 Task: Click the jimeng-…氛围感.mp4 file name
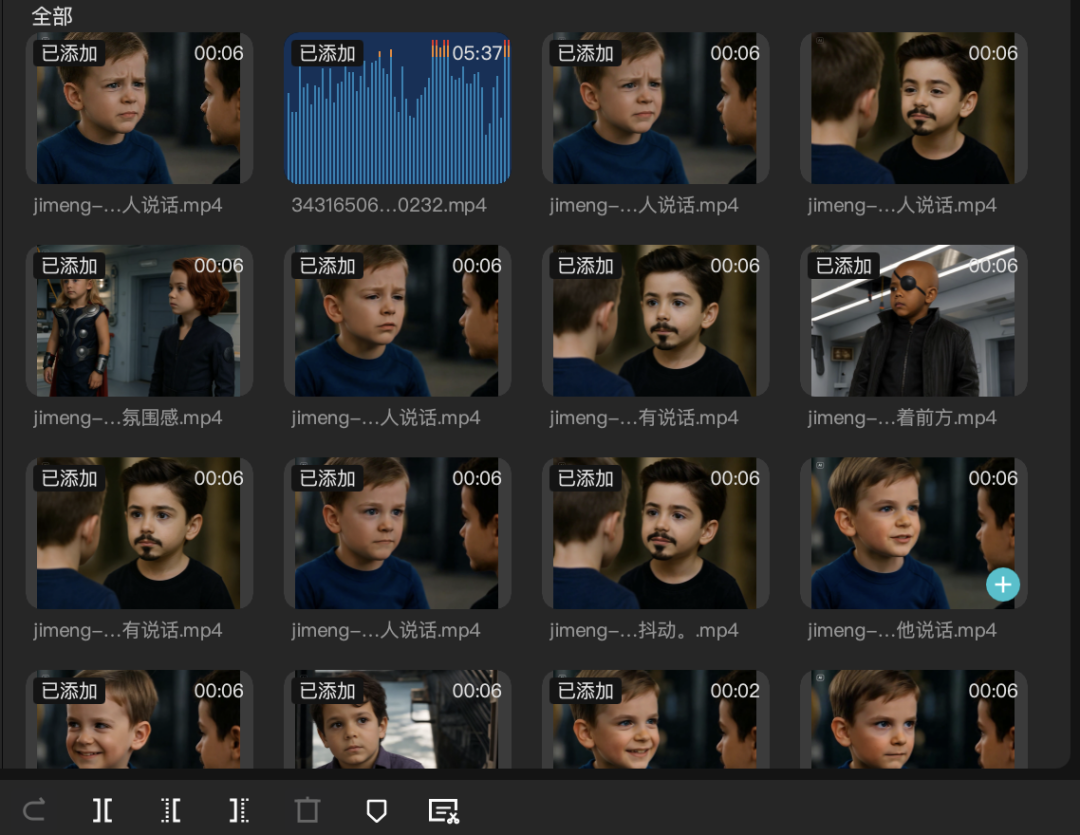point(128,418)
